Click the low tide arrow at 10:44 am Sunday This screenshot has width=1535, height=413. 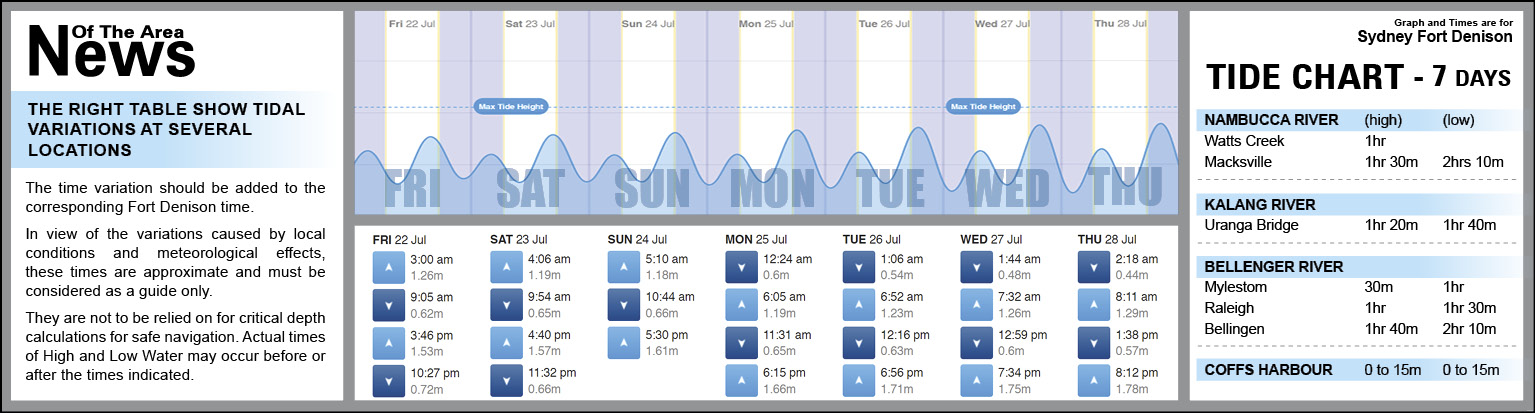[623, 305]
